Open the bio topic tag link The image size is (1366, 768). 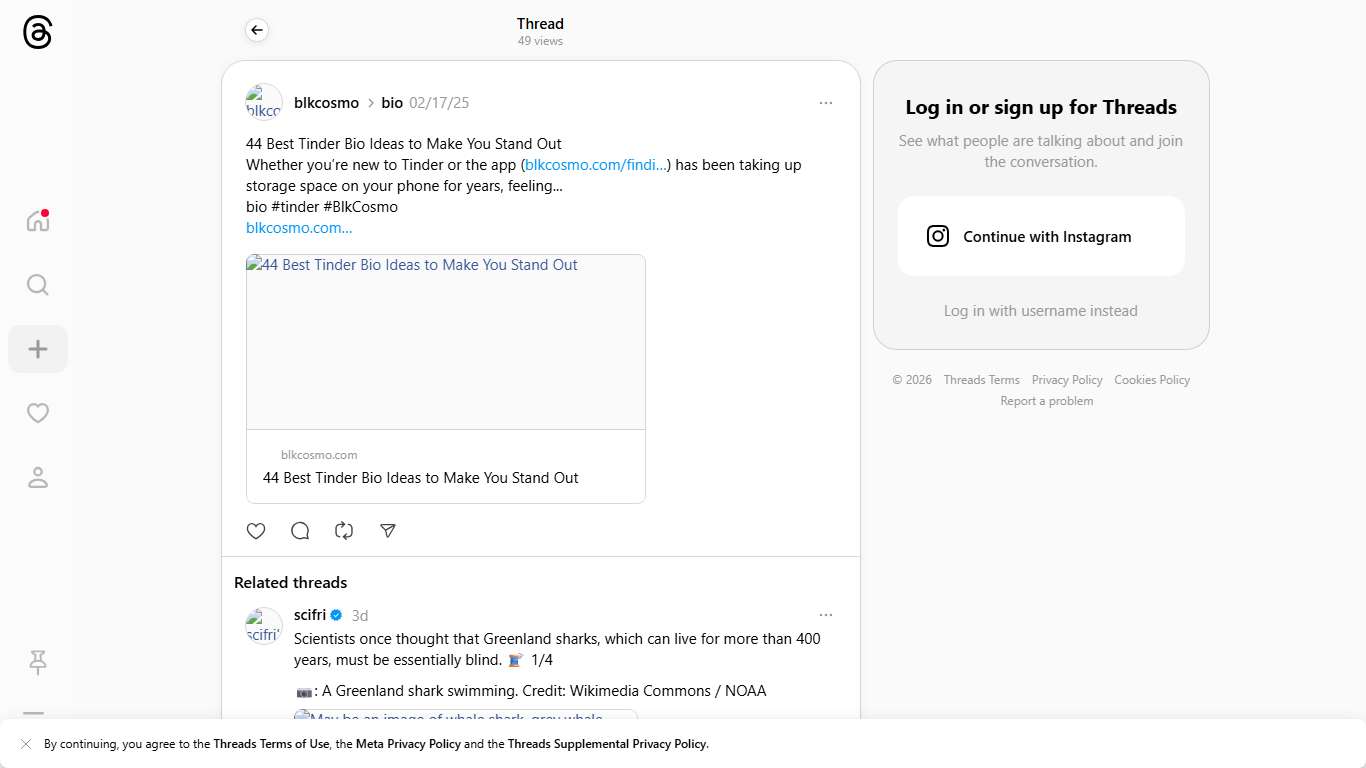pos(392,103)
